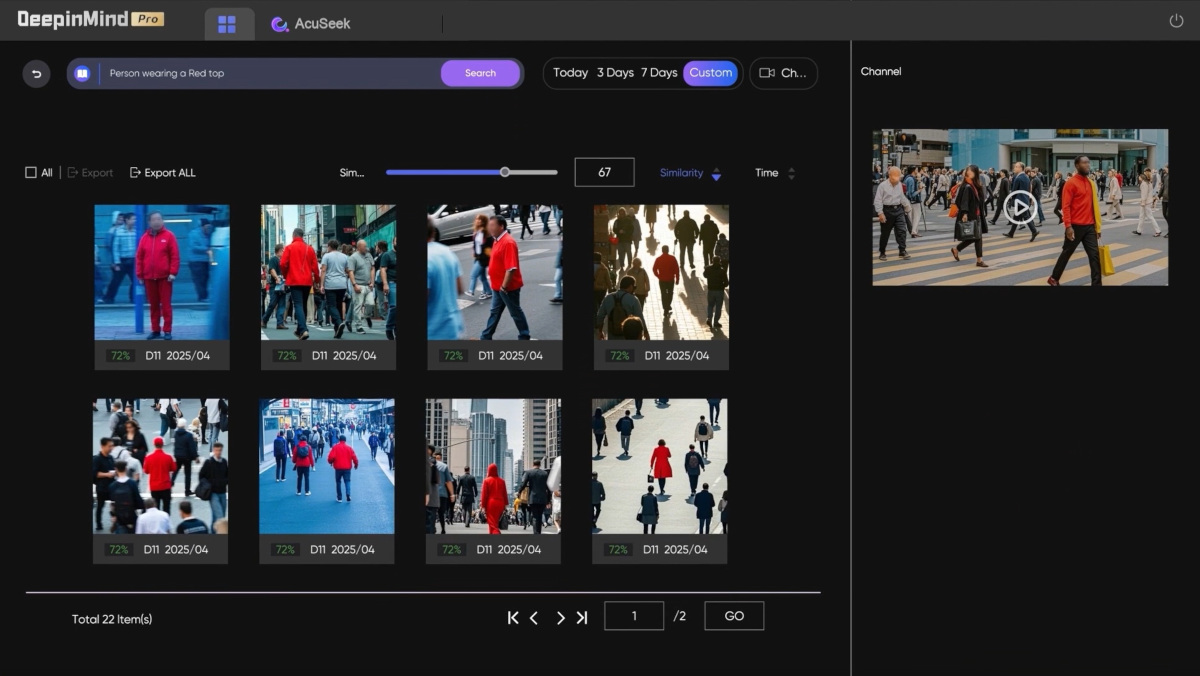Play the channel preview video

click(1019, 207)
